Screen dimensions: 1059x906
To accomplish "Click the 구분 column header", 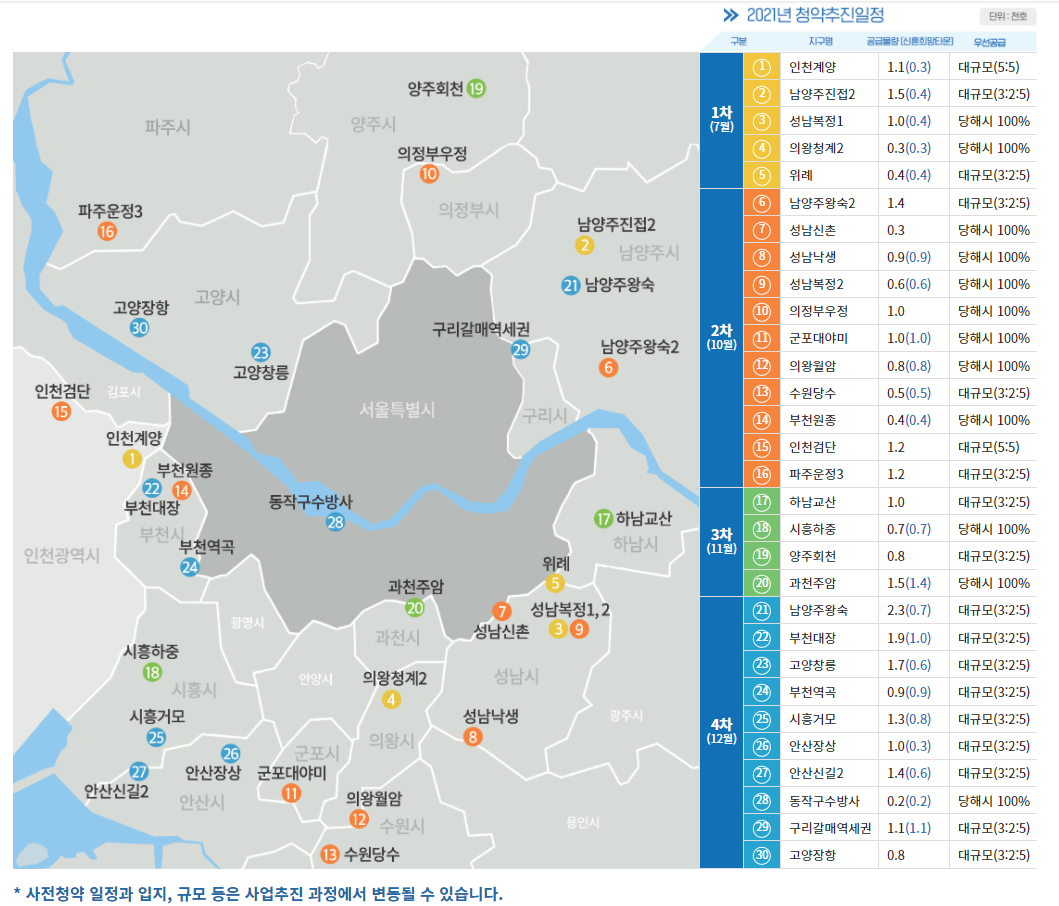I will click(738, 41).
